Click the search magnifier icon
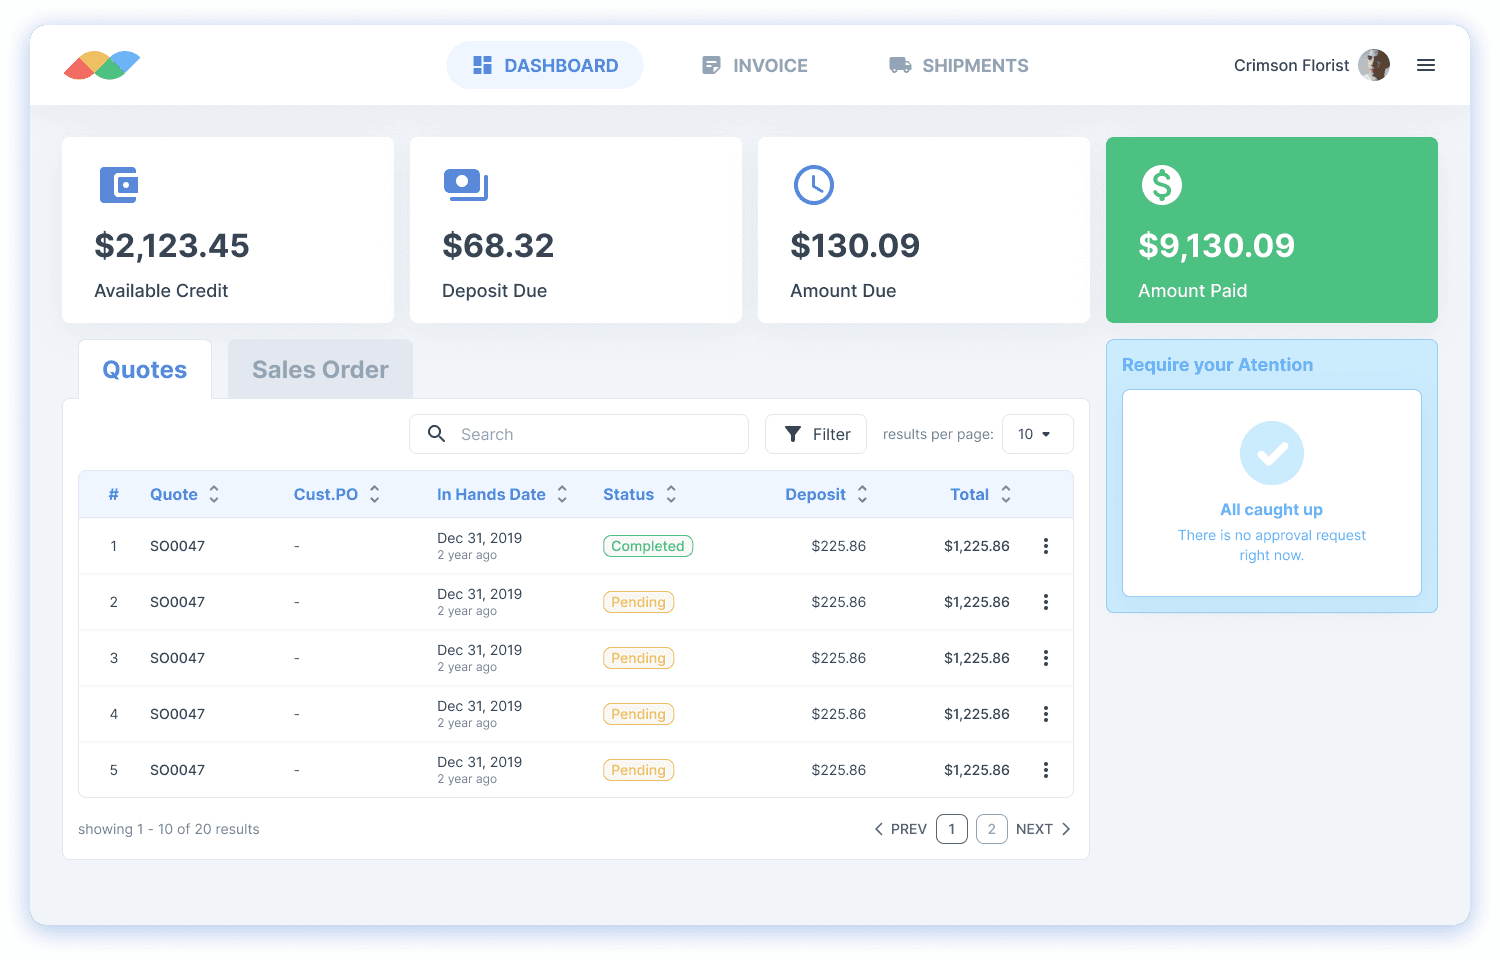 [x=436, y=433]
